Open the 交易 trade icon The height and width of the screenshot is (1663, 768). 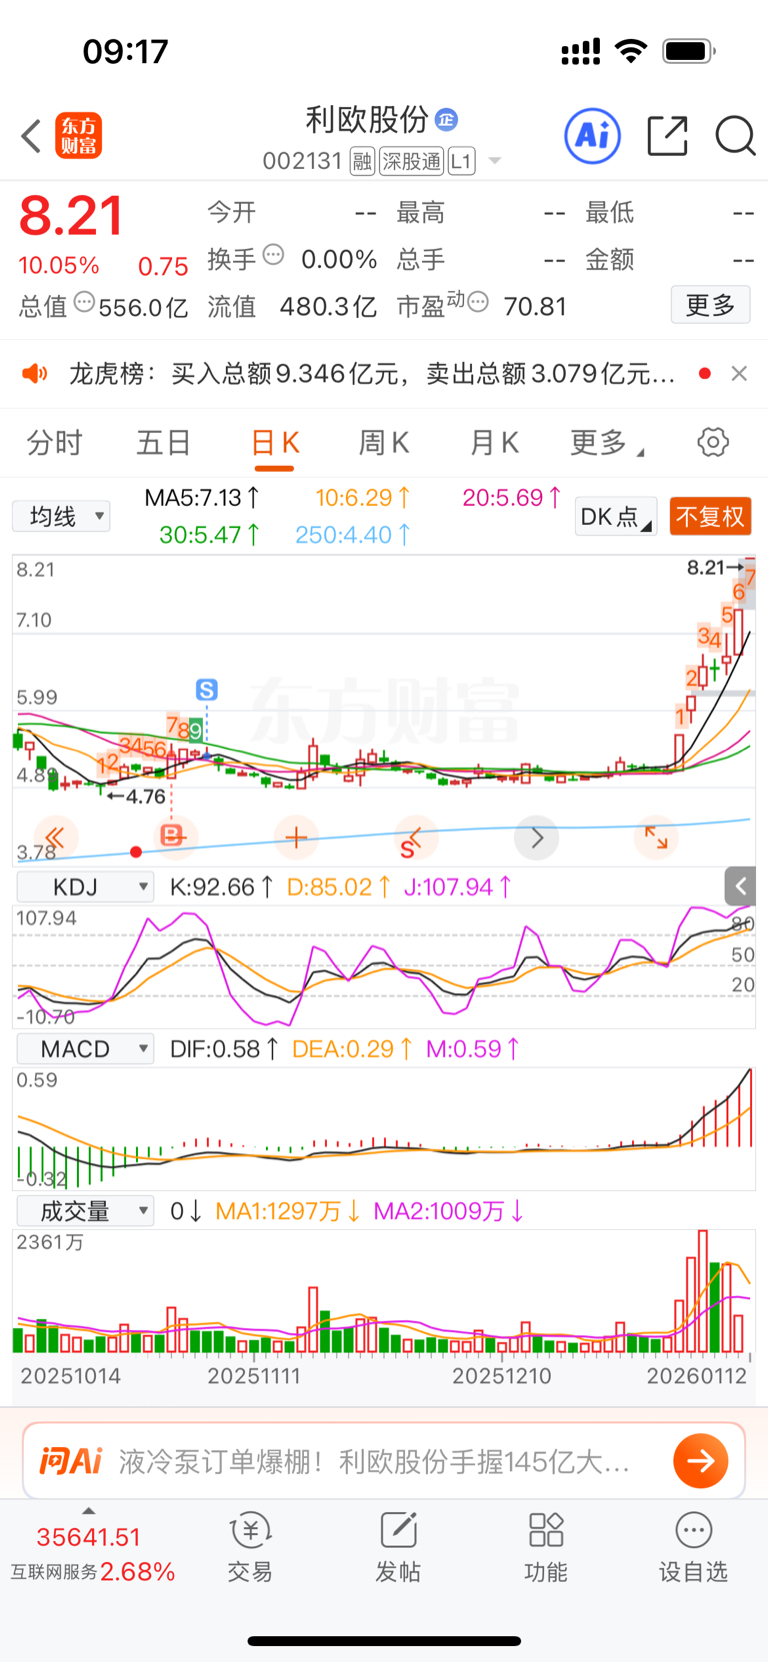pyautogui.click(x=250, y=1548)
